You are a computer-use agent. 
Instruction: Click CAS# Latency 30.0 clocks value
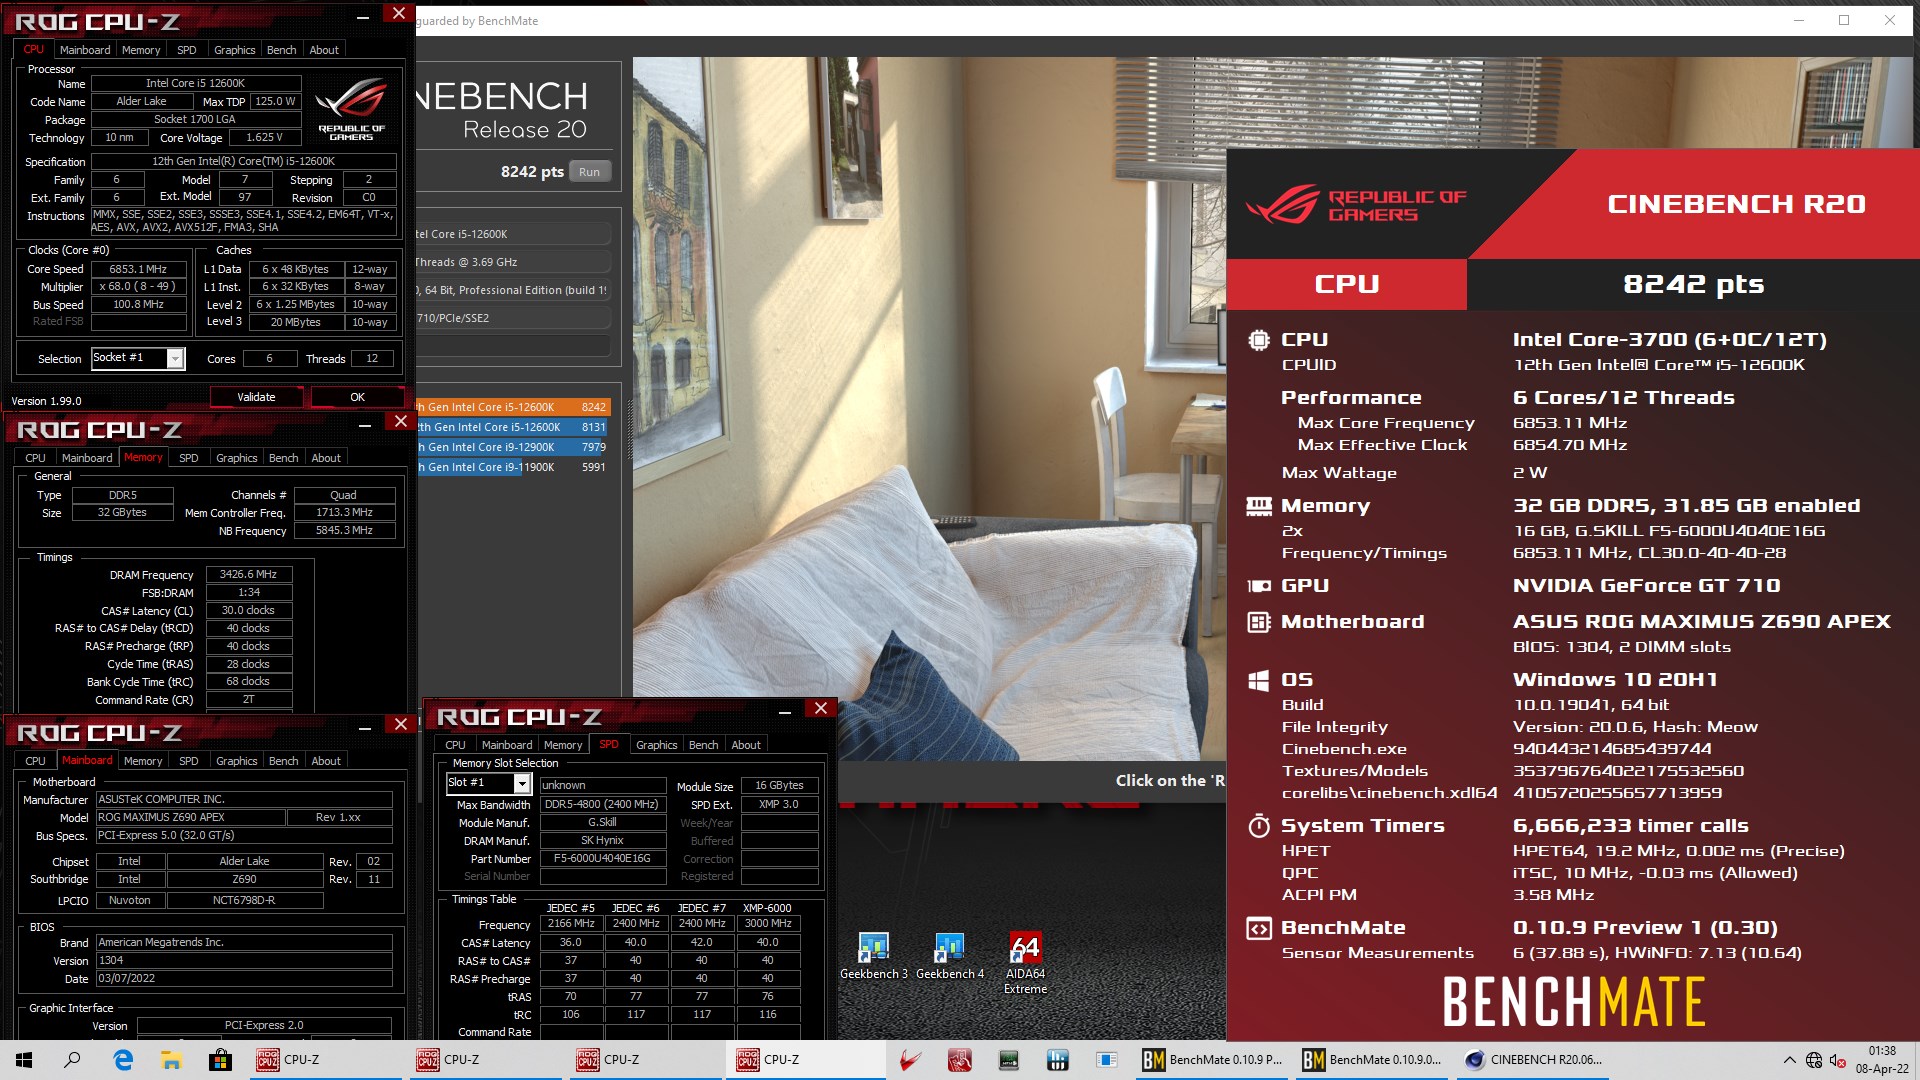tap(249, 610)
